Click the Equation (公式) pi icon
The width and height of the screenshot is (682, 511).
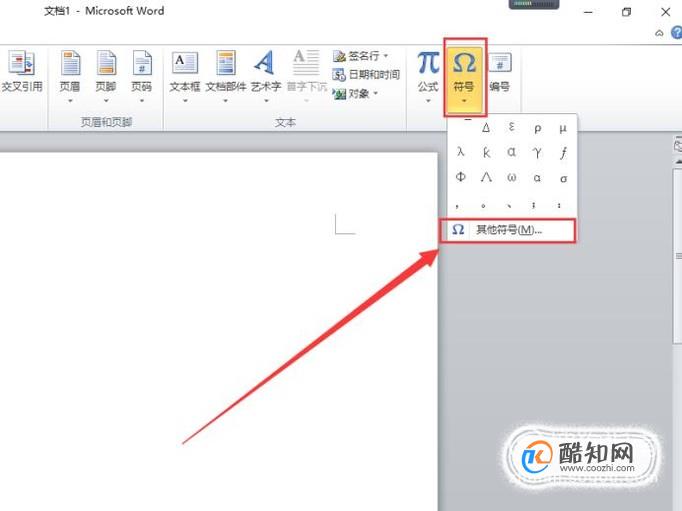click(428, 63)
